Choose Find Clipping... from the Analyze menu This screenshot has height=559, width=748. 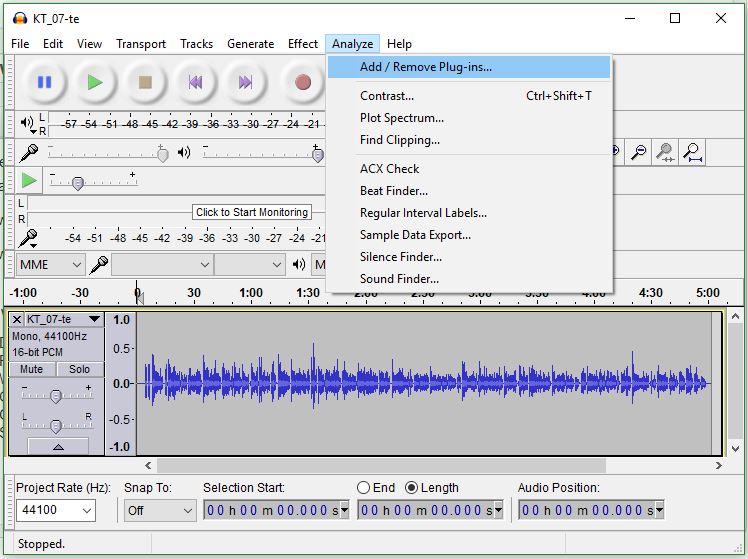(469, 140)
